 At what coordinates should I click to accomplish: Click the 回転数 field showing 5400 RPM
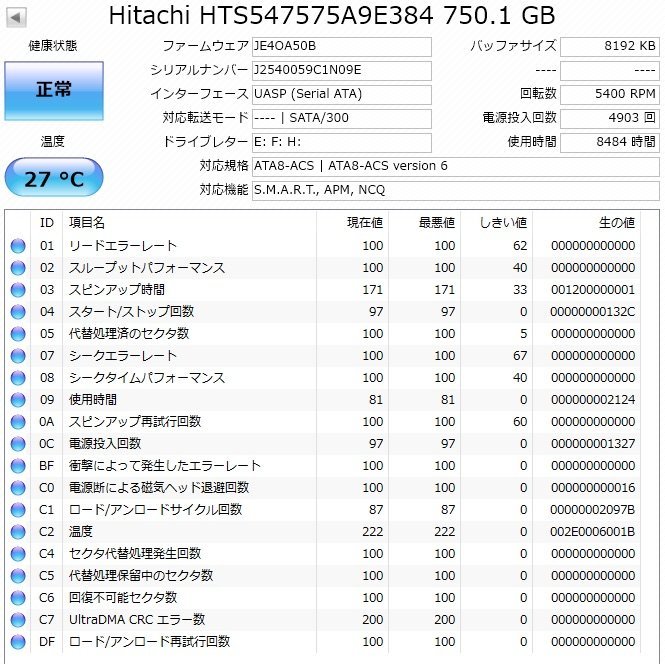tap(608, 94)
